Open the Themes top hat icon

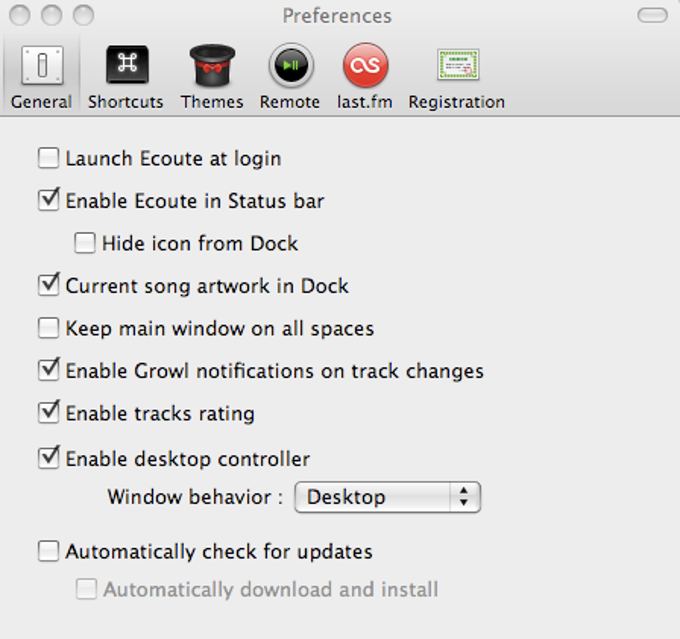[x=212, y=65]
